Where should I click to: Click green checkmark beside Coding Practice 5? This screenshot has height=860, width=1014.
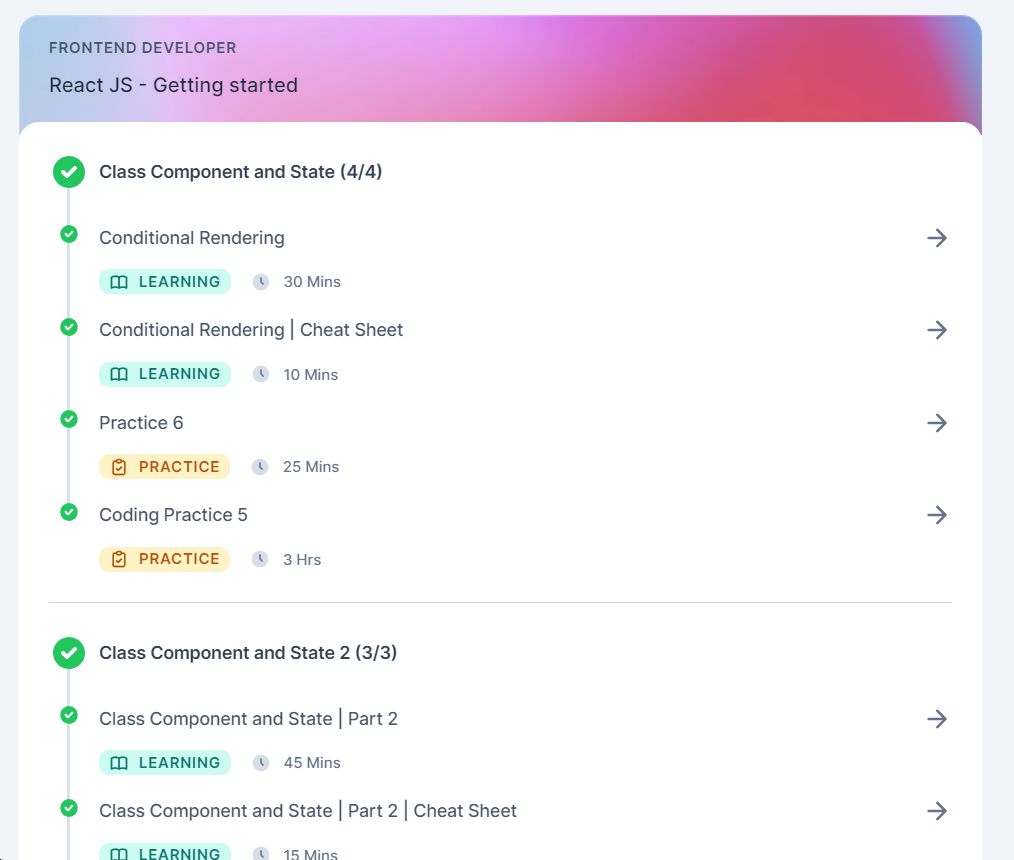coord(69,512)
